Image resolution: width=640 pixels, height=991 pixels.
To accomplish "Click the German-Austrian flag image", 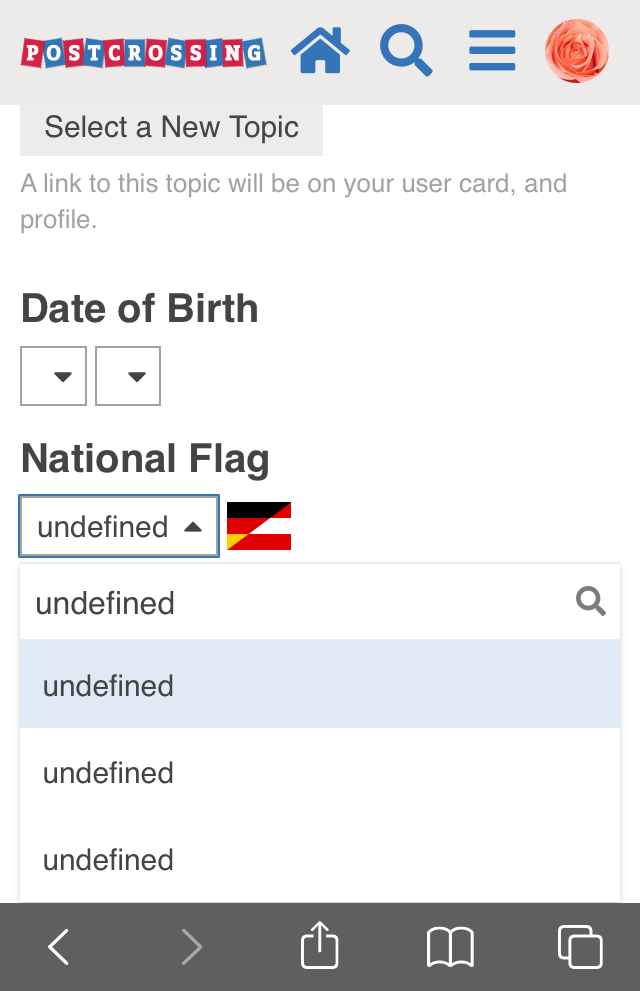I will point(259,526).
